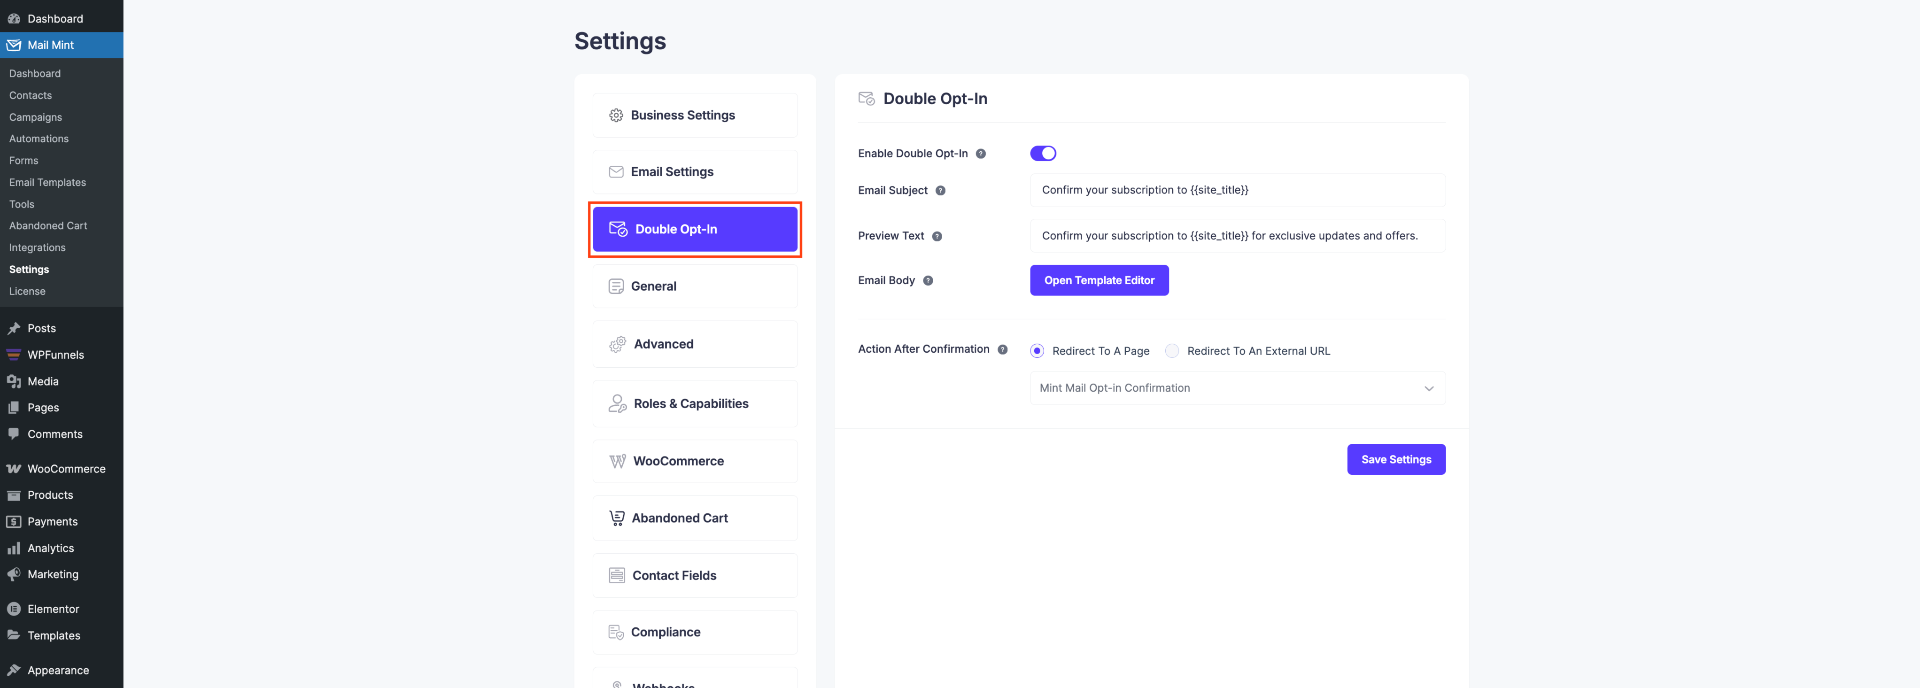Click the Business Settings gear icon
Viewport: 1920px width, 688px height.
[x=616, y=116]
